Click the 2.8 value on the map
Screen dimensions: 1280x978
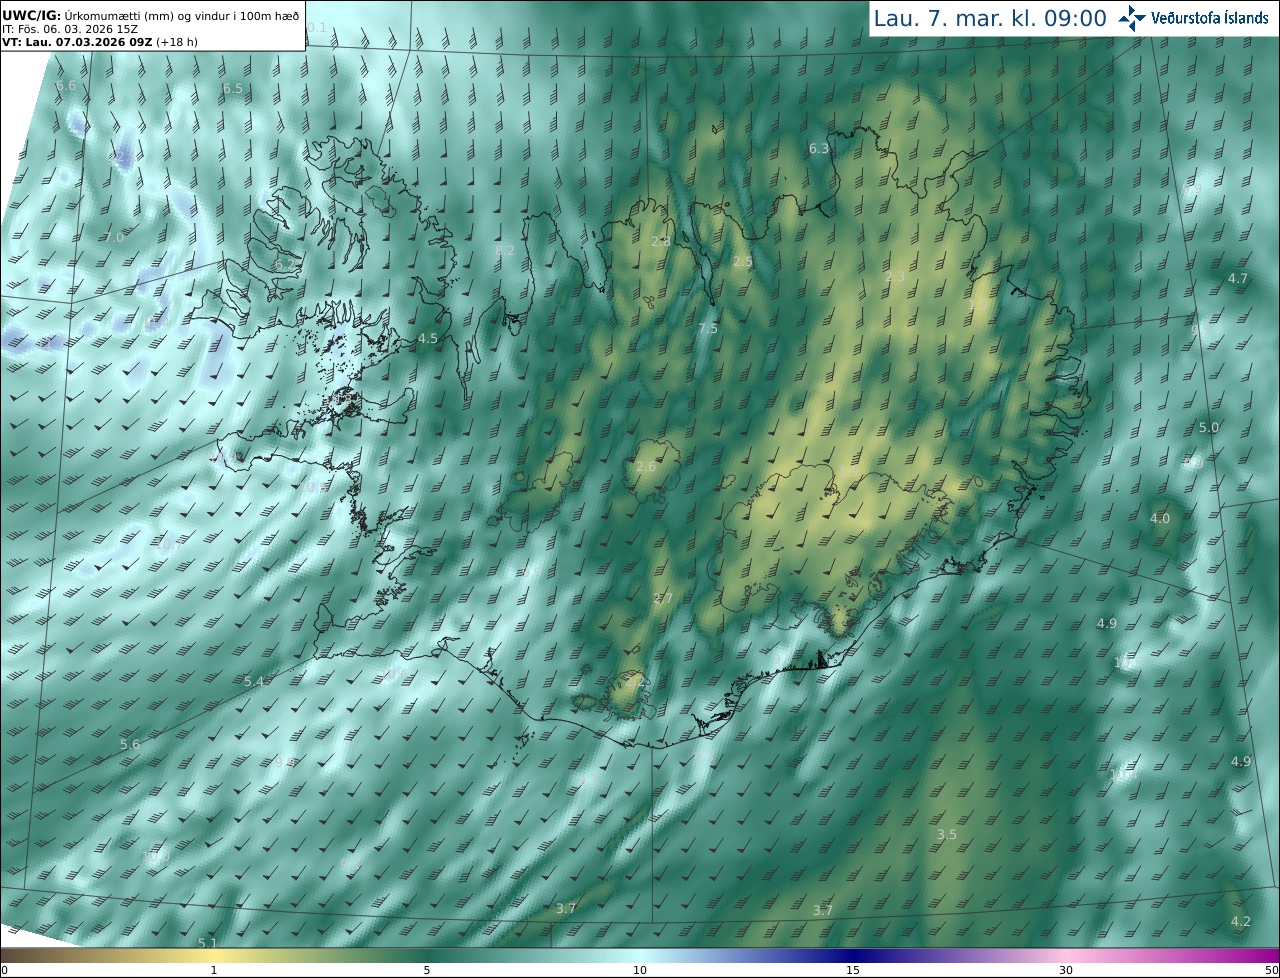click(x=661, y=242)
